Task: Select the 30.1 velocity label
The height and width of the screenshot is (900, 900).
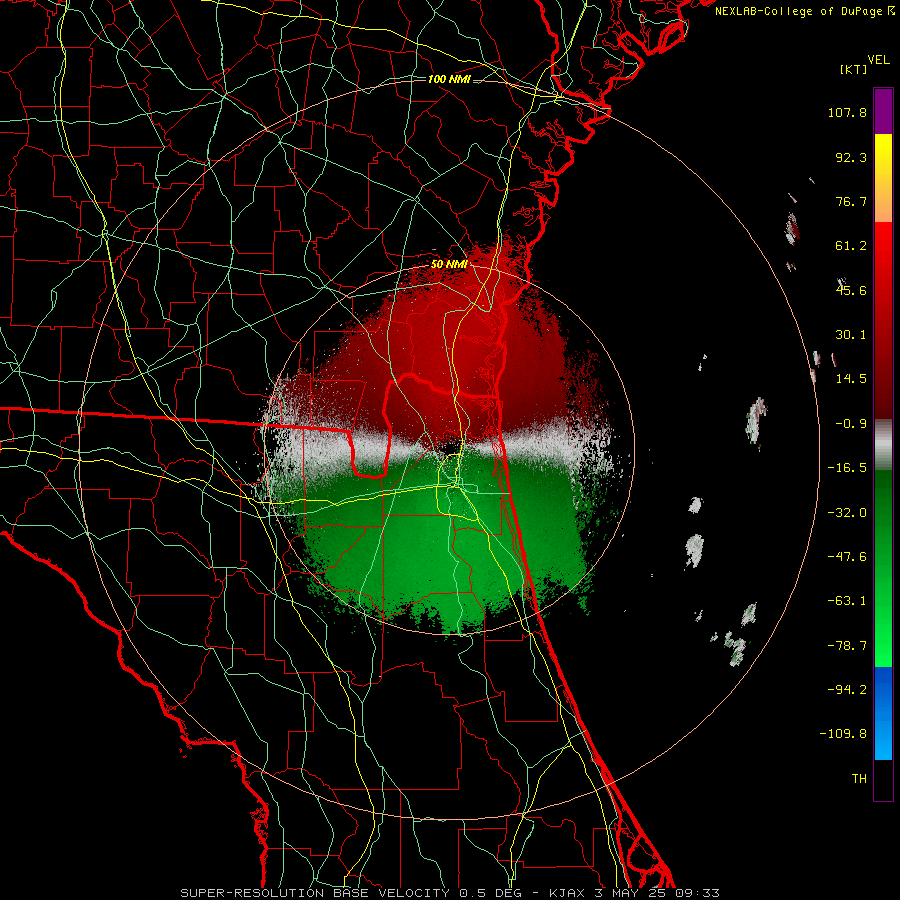Action: point(851,335)
